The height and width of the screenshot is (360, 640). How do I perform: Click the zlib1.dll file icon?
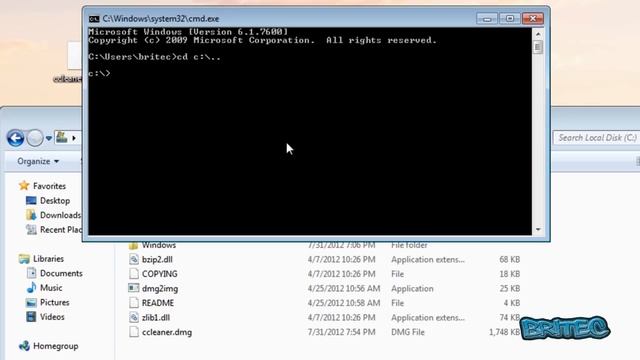133,317
